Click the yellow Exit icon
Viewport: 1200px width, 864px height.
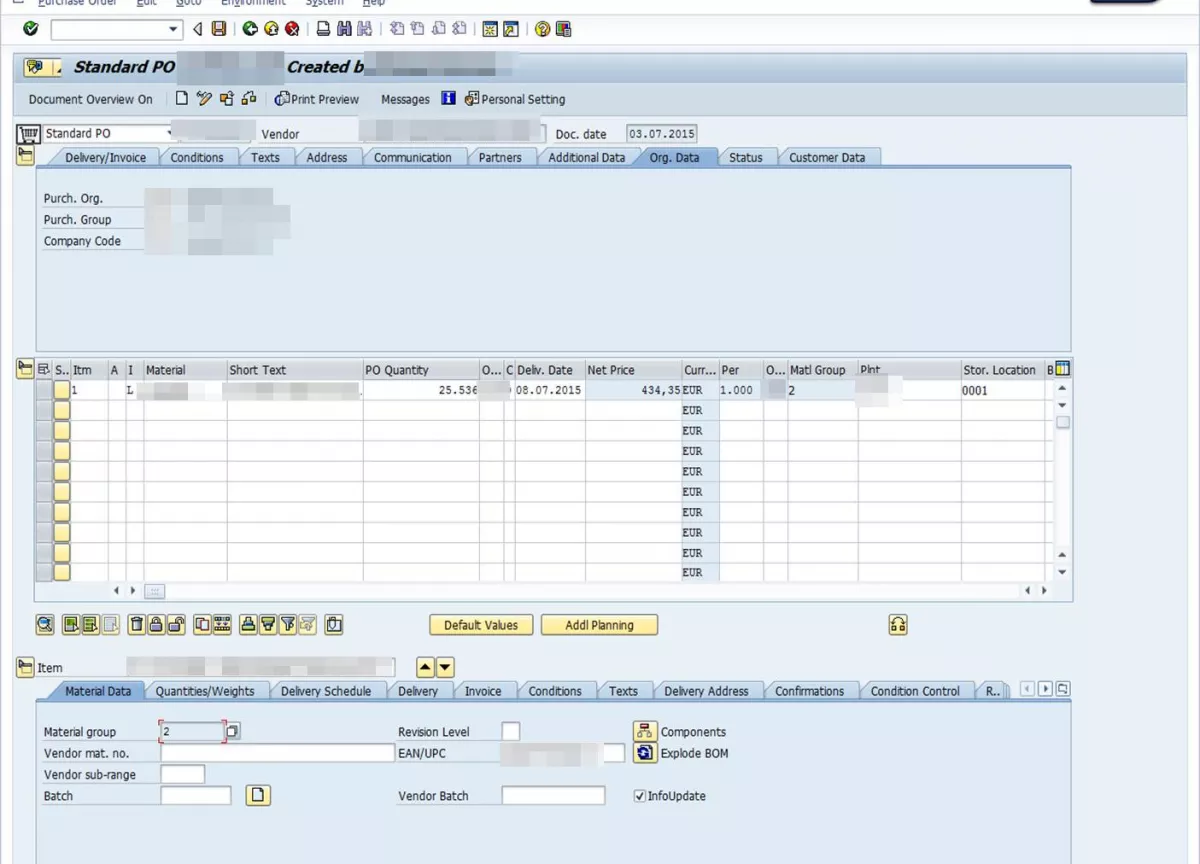point(271,29)
